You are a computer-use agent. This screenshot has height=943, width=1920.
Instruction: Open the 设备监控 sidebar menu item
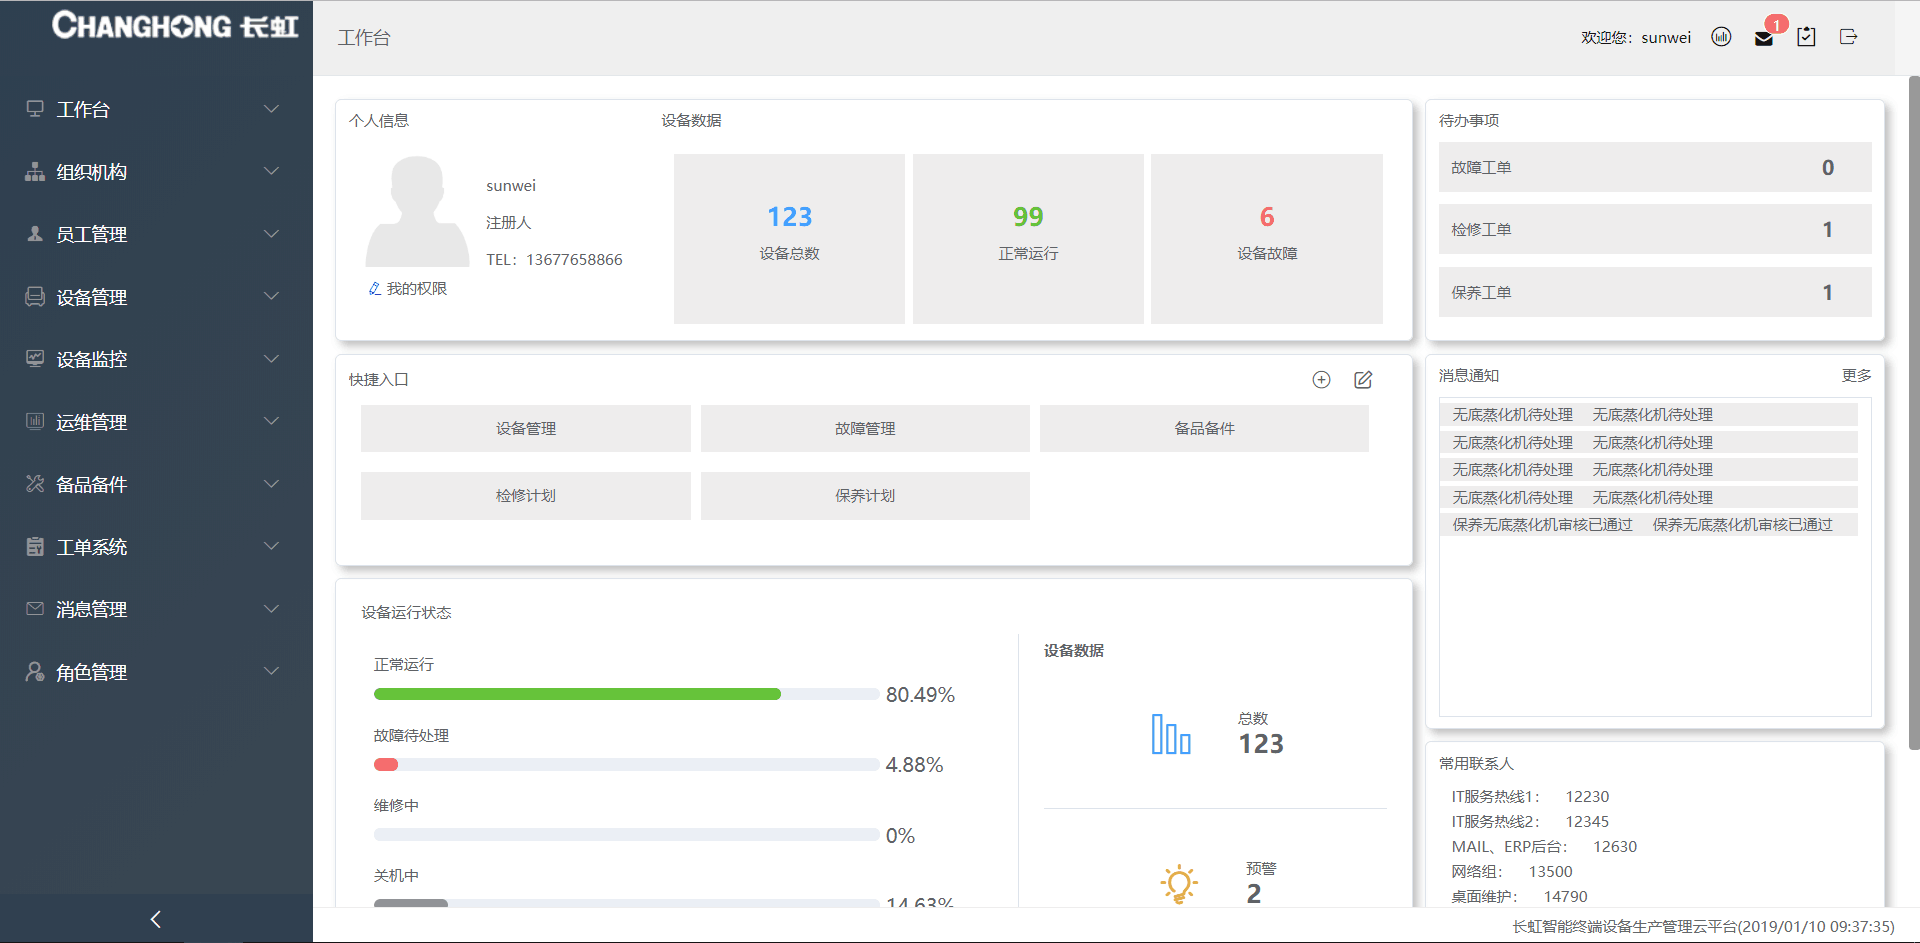(x=156, y=359)
